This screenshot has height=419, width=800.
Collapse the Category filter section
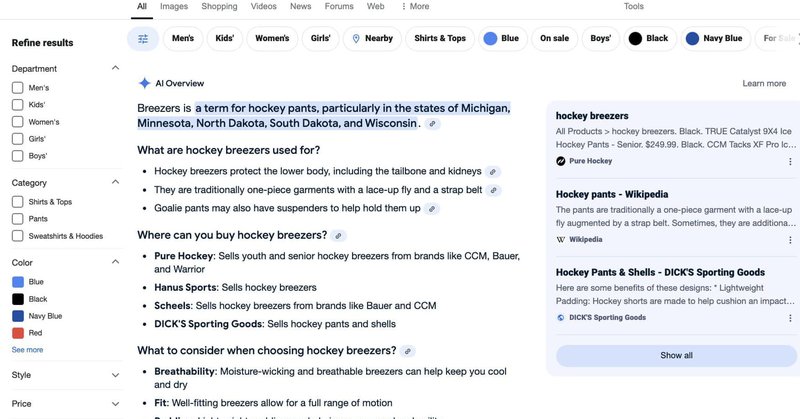coord(115,182)
